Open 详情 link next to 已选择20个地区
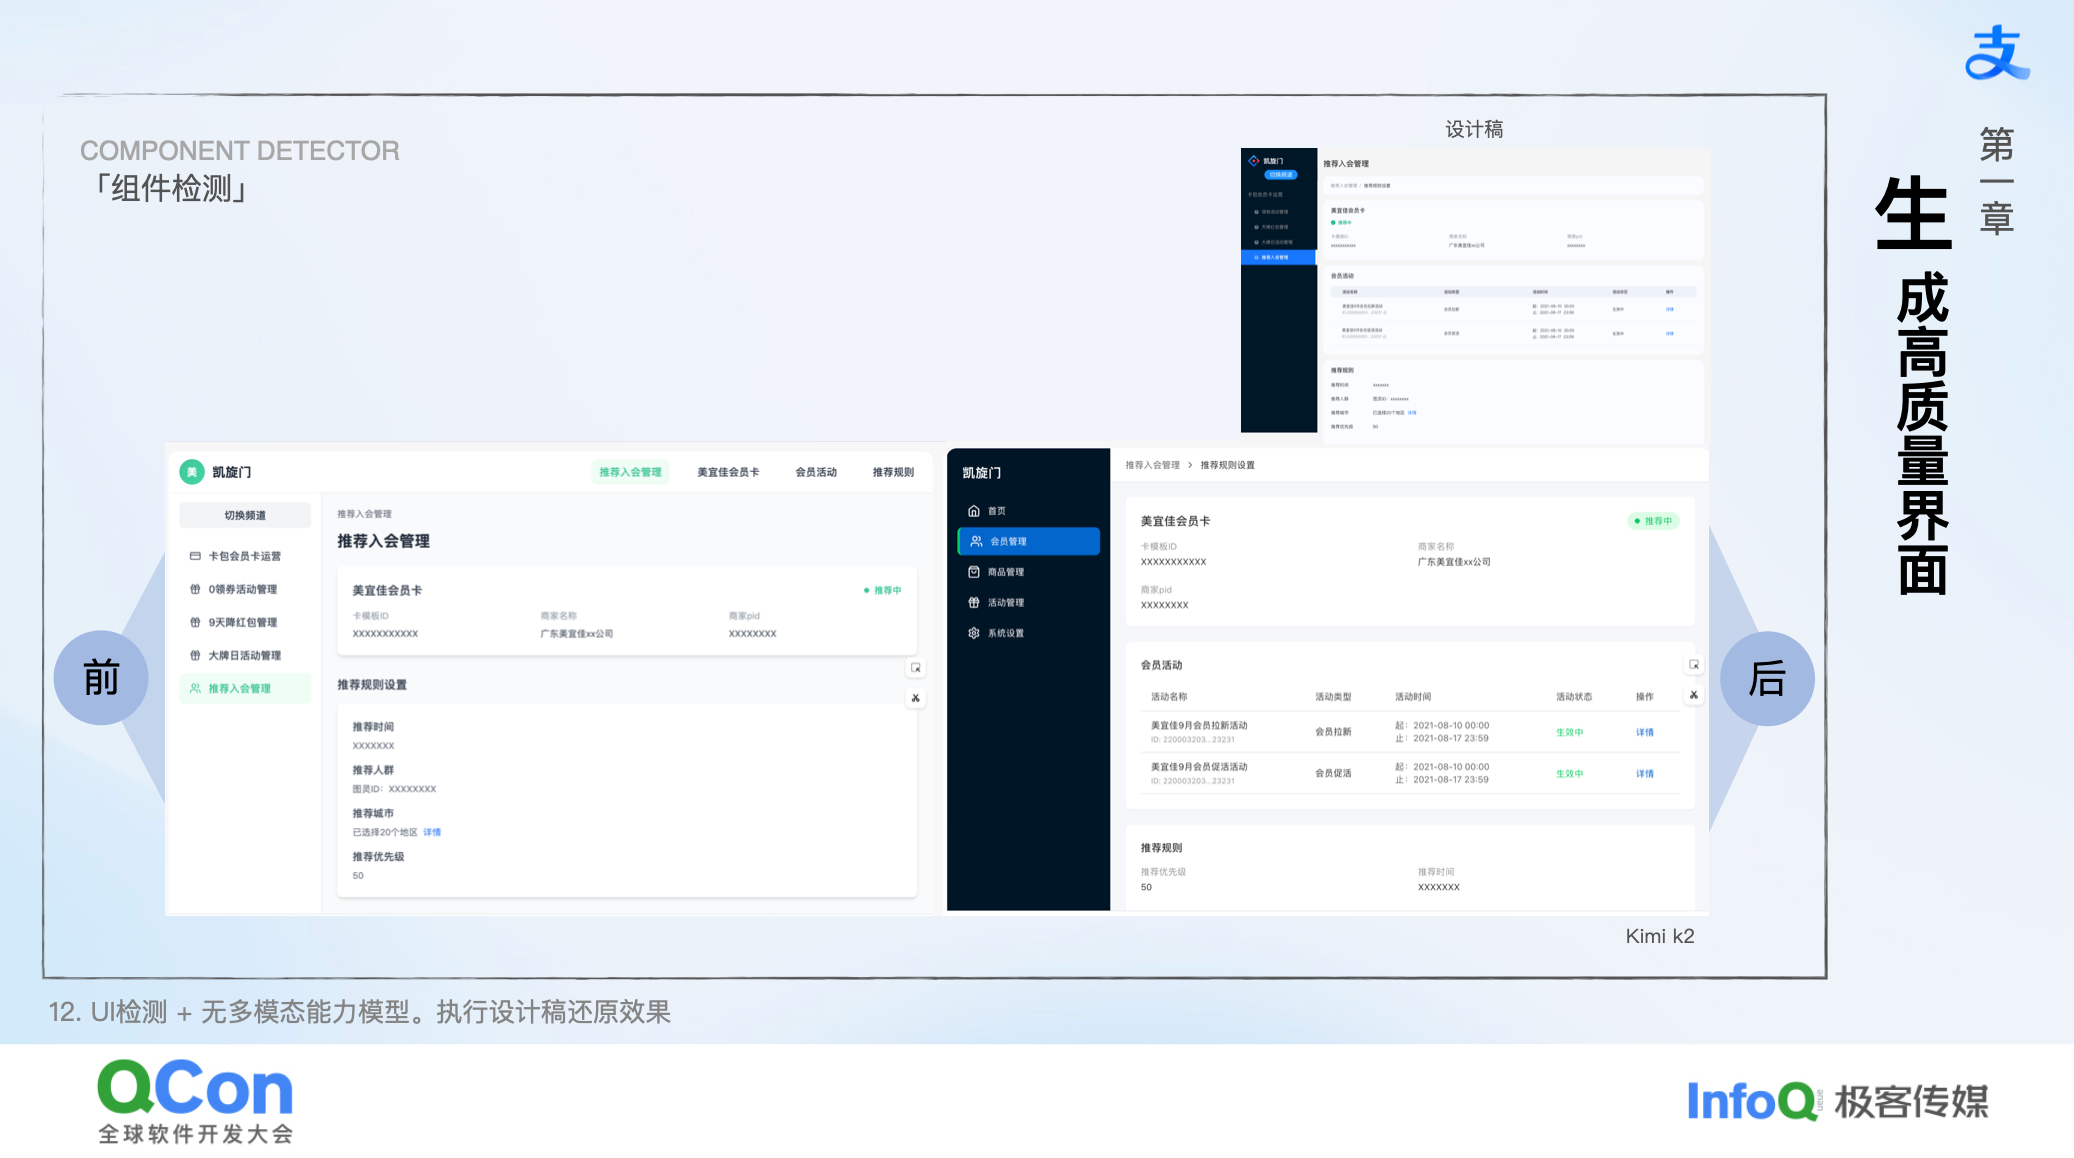Screen dimensions: 2074x1158 432,832
